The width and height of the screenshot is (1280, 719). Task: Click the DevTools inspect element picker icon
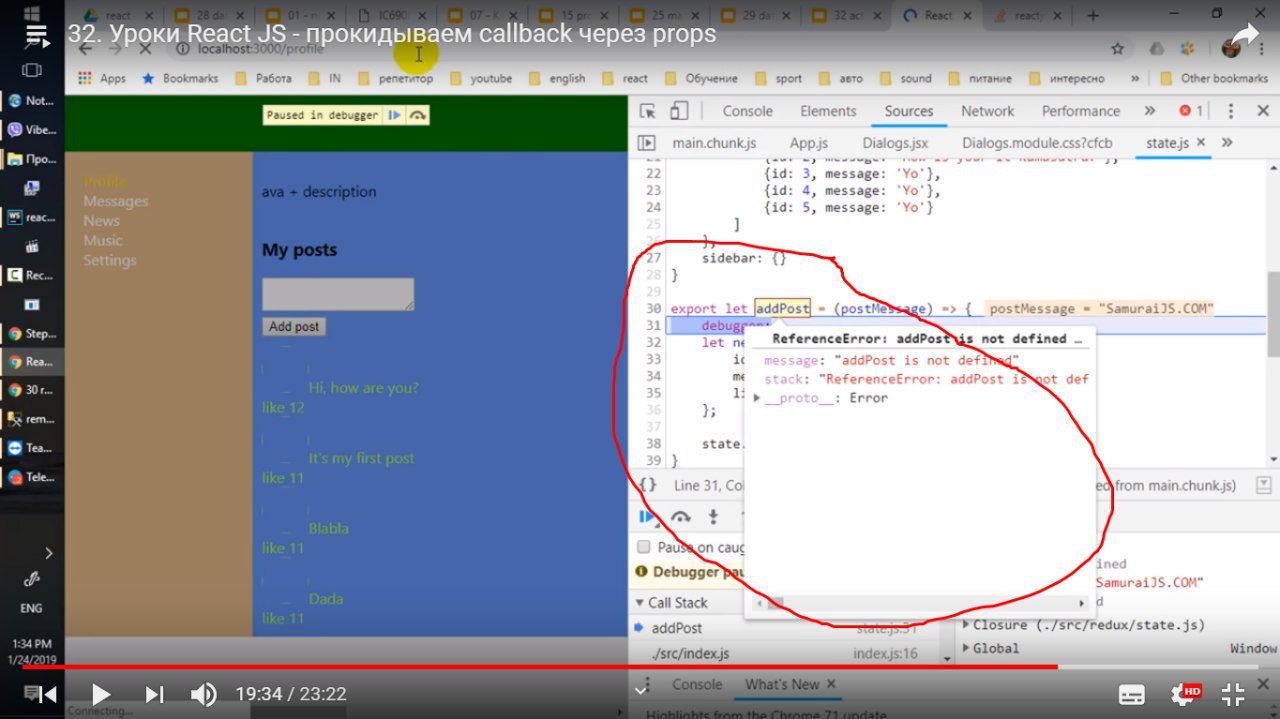tap(648, 111)
